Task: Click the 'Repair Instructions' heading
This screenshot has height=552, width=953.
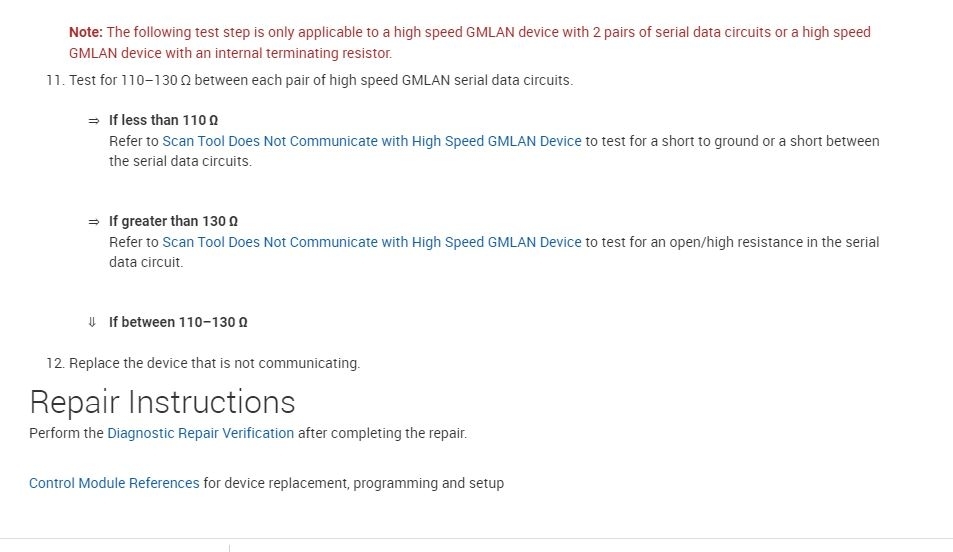Action: [162, 402]
